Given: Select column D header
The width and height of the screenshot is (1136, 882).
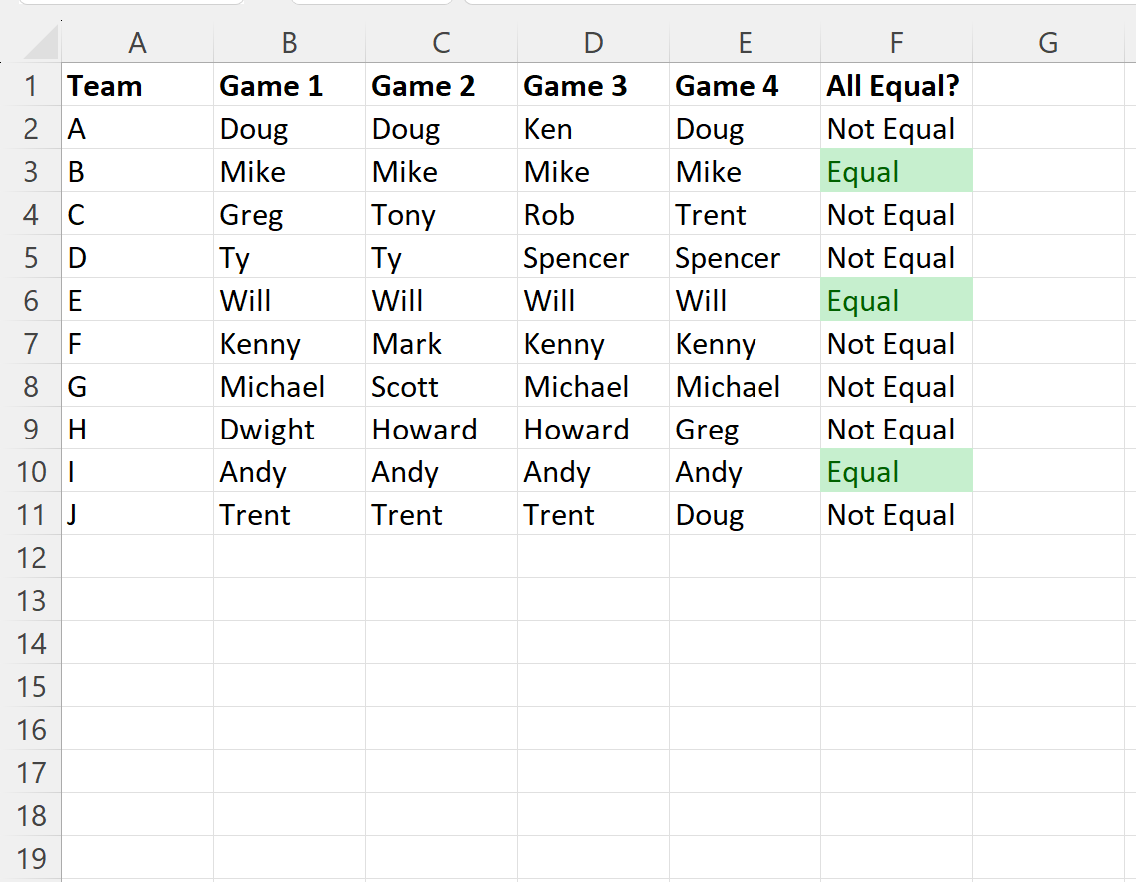Looking at the screenshot, I should point(593,43).
